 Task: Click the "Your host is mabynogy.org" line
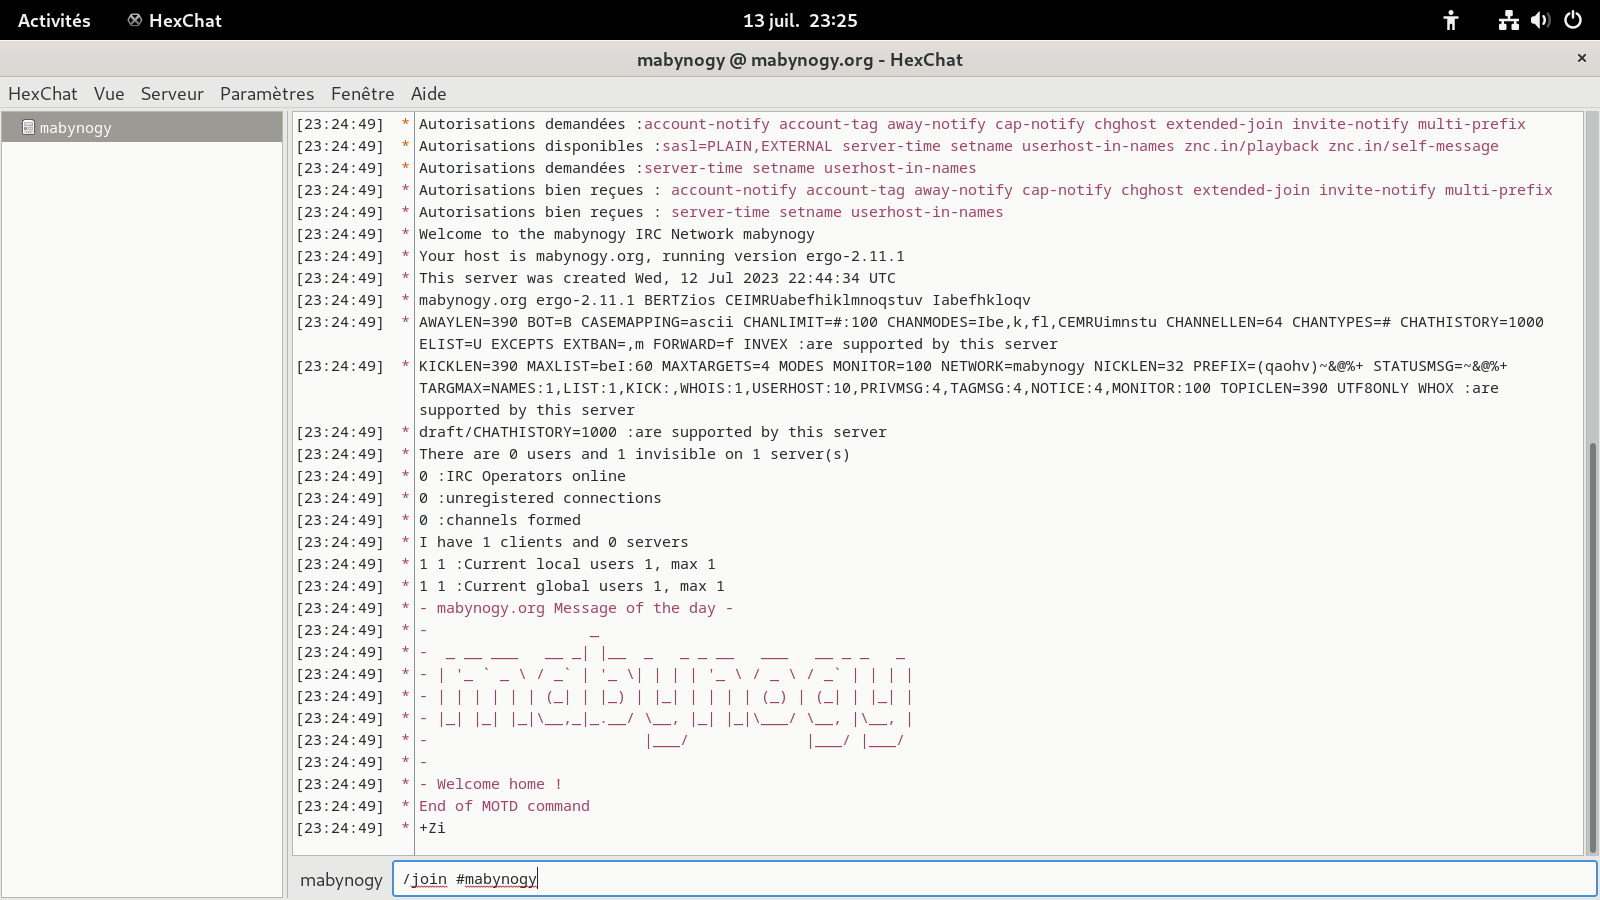(662, 256)
